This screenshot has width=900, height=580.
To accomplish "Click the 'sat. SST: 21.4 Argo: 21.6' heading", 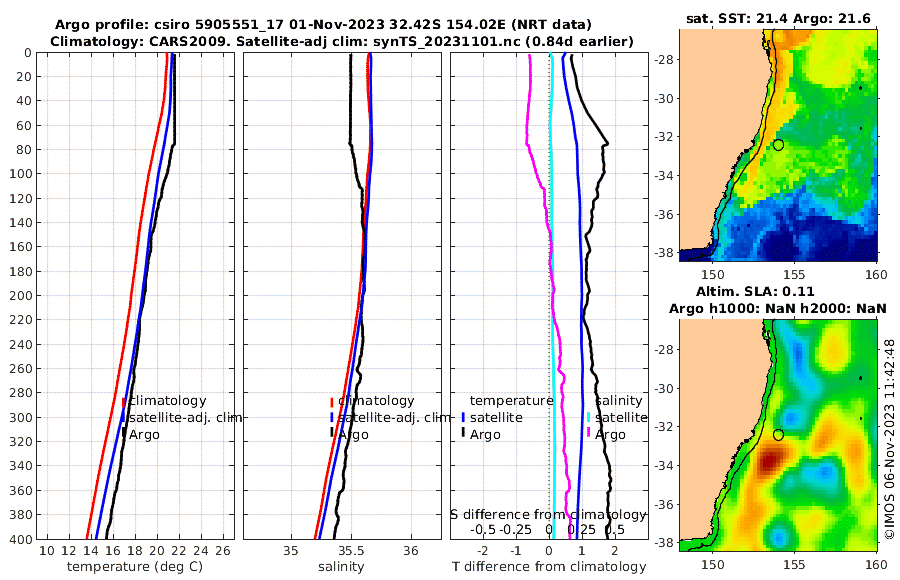I will (778, 18).
